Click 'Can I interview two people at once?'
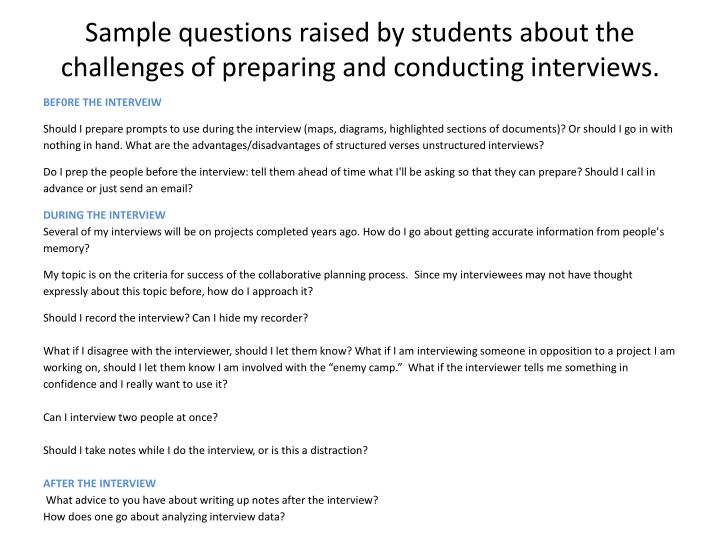 click(130, 417)
